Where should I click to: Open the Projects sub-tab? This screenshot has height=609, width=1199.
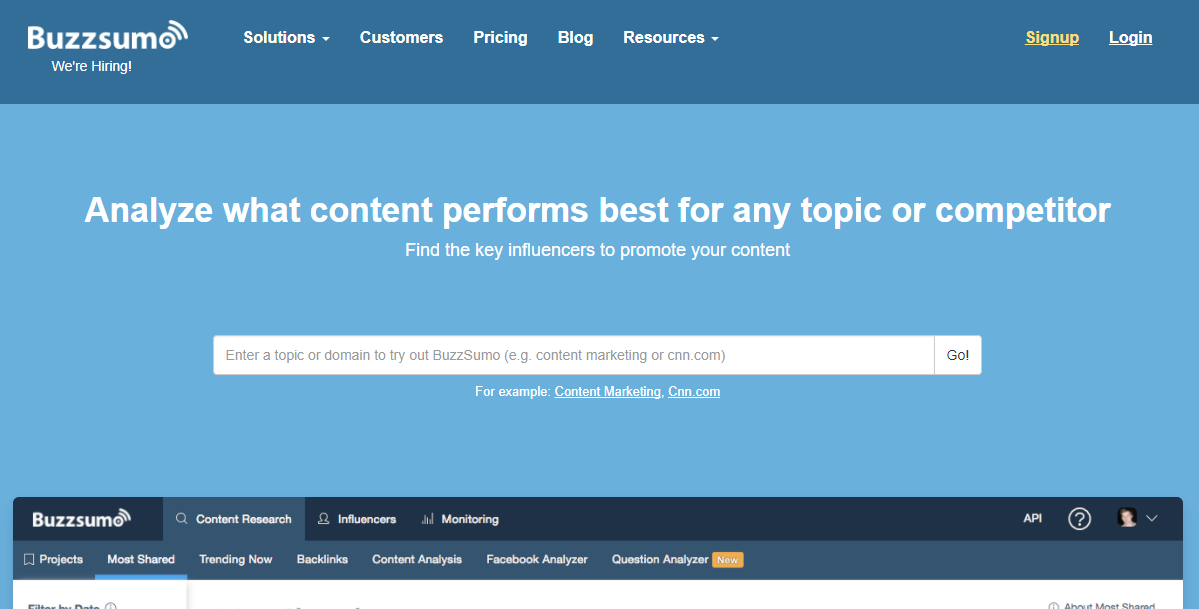point(54,559)
